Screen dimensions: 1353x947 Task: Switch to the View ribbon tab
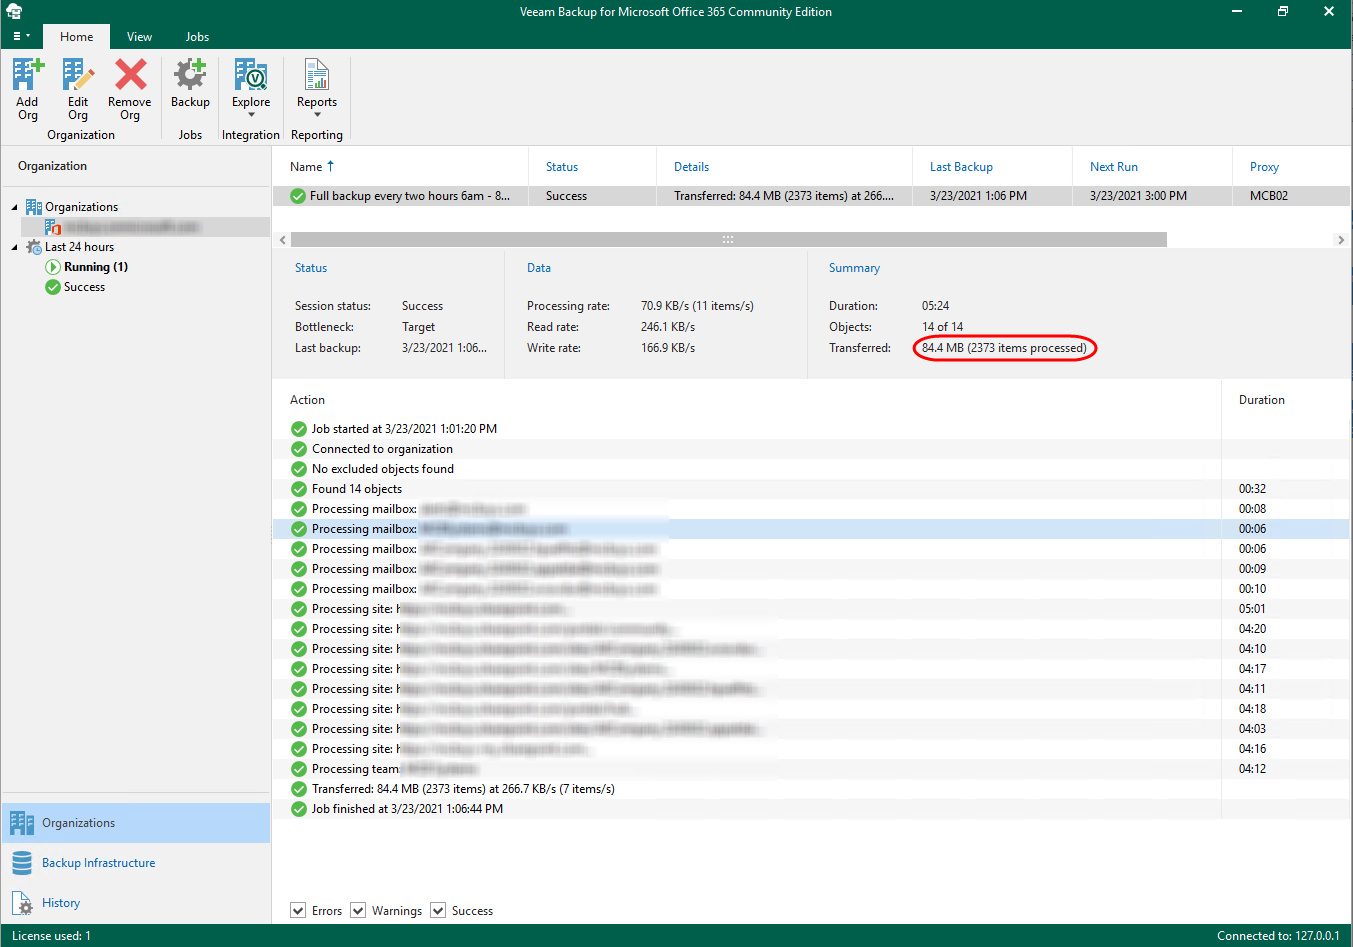(139, 37)
